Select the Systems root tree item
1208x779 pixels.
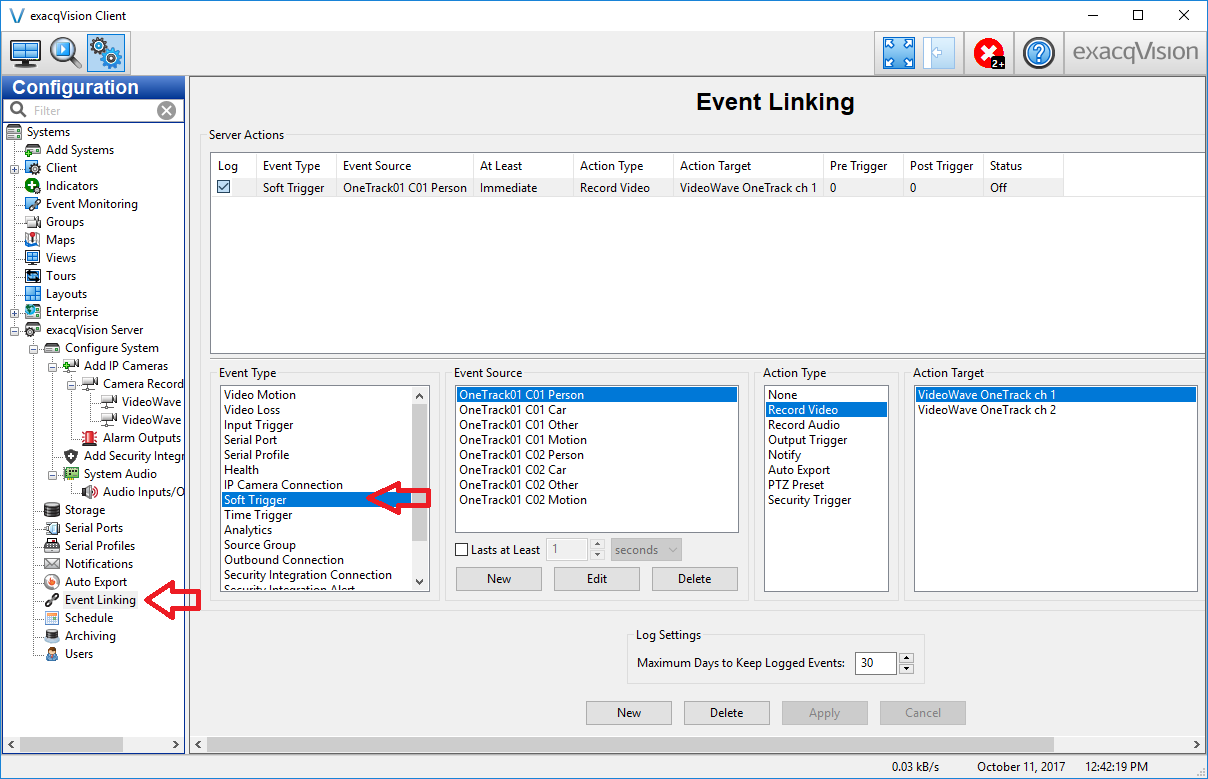point(48,132)
